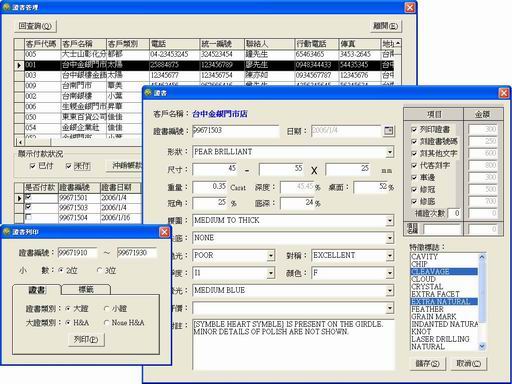The height and width of the screenshot is (384, 512).
Task: Click the 列印 button in the print dialog
Action: [86, 340]
